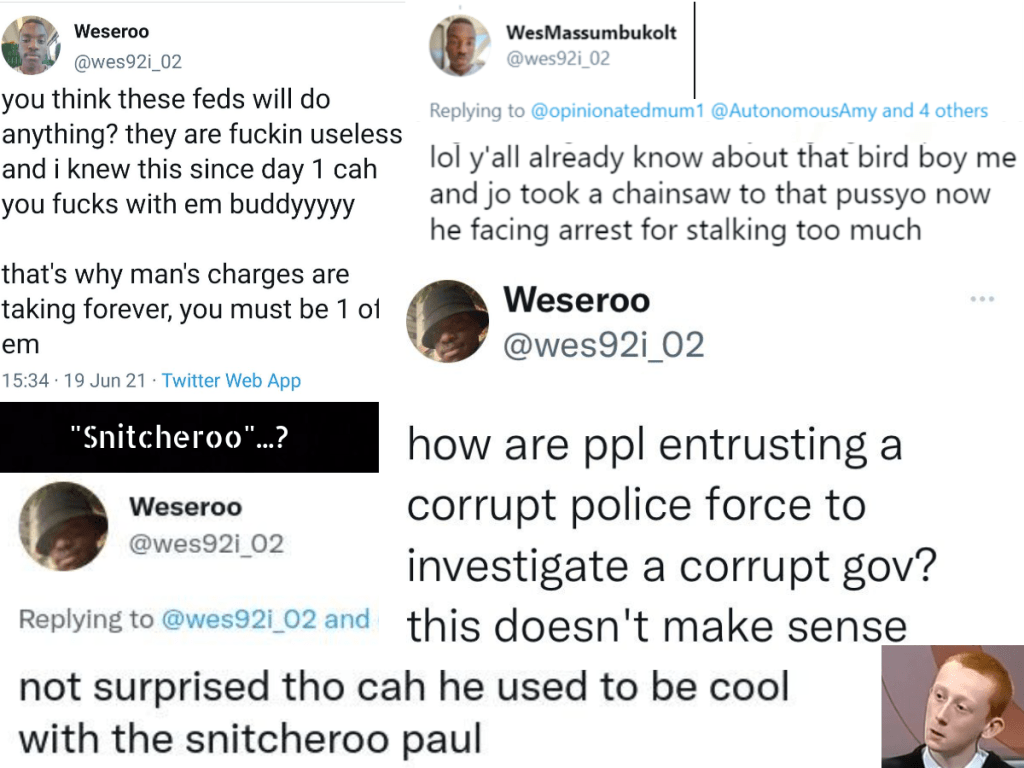Open the WesMassumbukolt profile name
Viewport: 1024px width, 768px height.
coord(591,32)
